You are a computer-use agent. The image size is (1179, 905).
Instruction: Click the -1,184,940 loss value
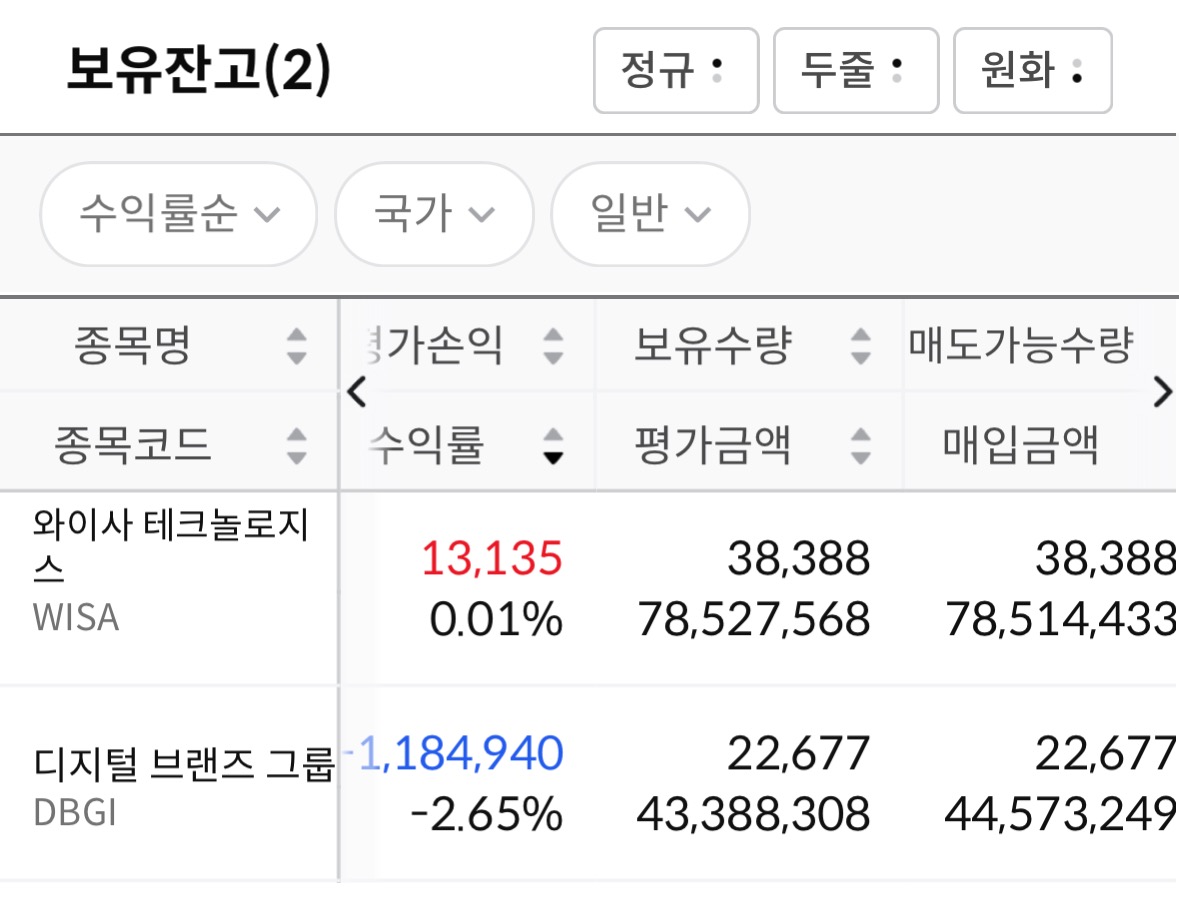[453, 753]
